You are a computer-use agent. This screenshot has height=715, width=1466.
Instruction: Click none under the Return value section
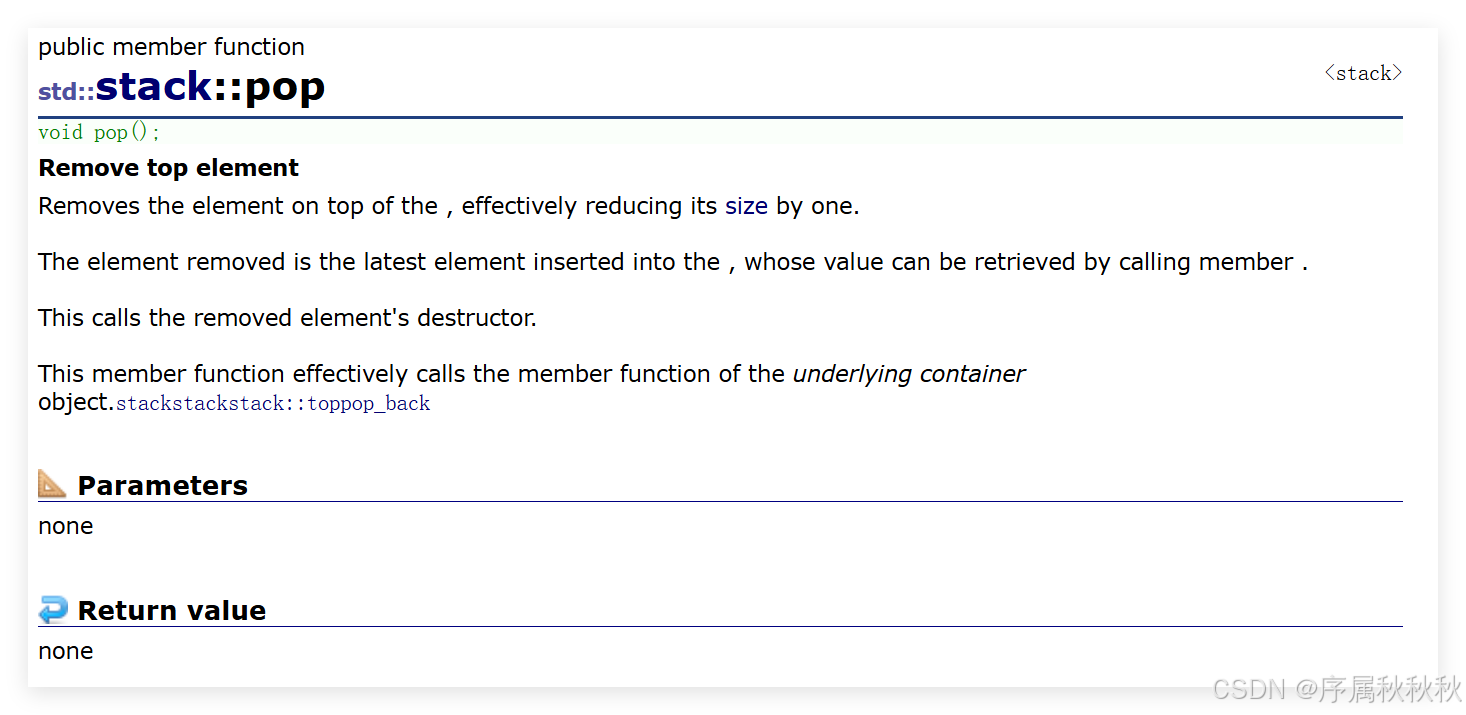pyautogui.click(x=65, y=651)
